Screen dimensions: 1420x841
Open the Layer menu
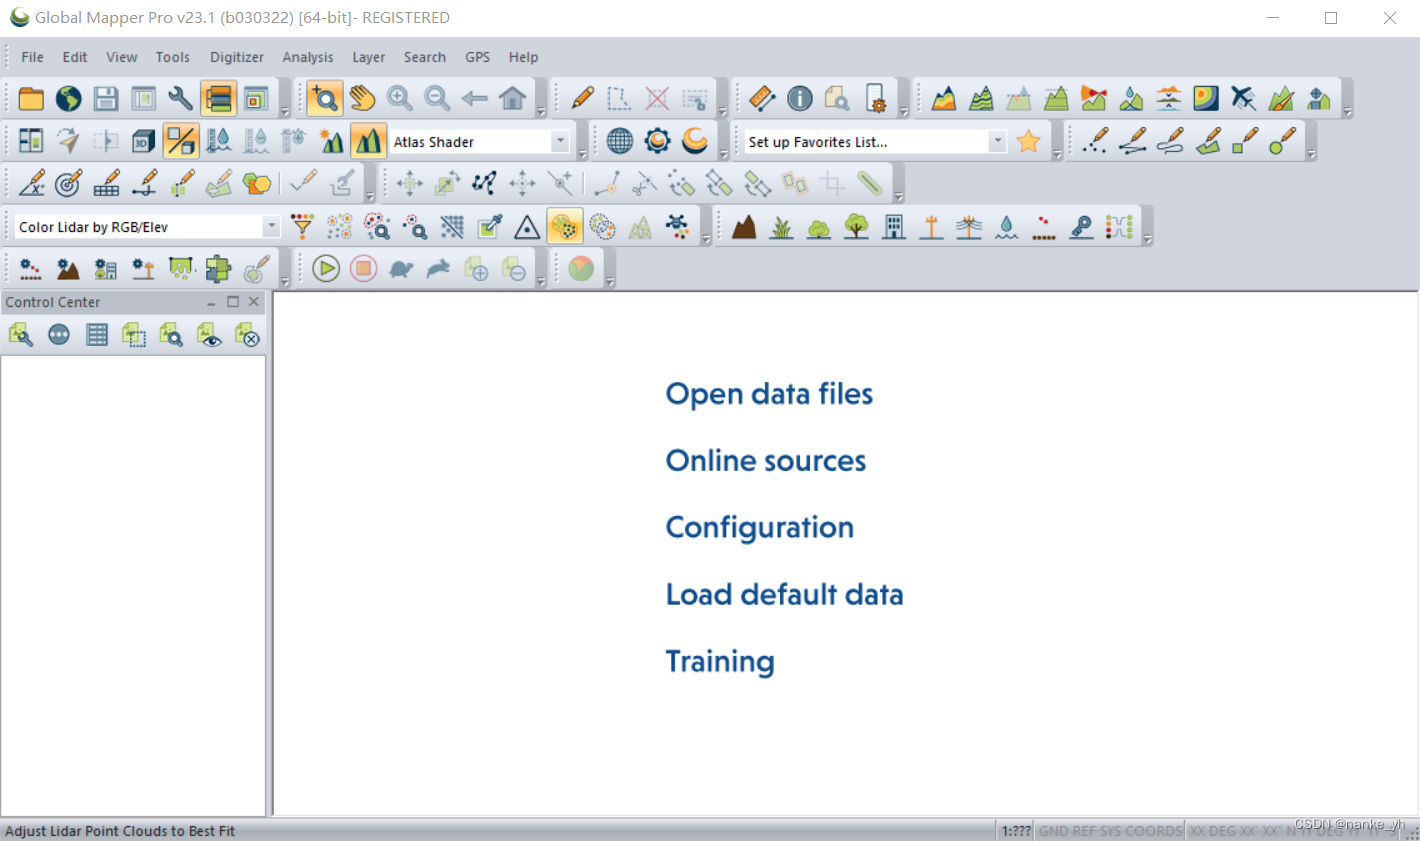click(369, 57)
